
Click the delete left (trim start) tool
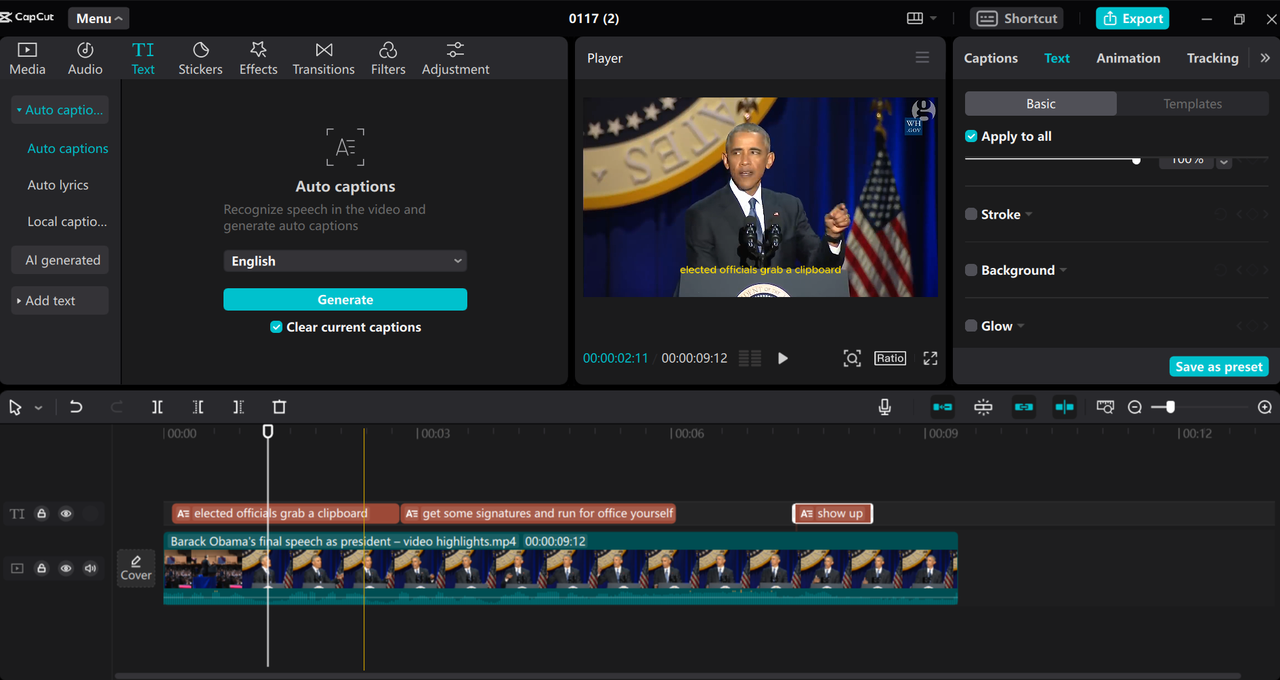tap(198, 407)
